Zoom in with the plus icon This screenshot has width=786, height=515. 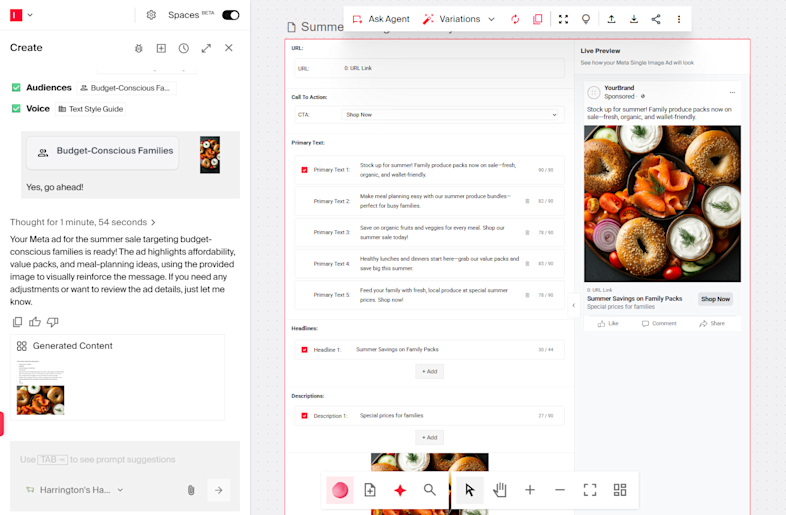click(530, 490)
